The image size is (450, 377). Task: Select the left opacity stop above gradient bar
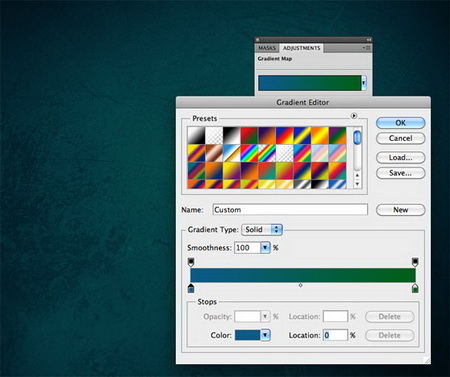(191, 262)
